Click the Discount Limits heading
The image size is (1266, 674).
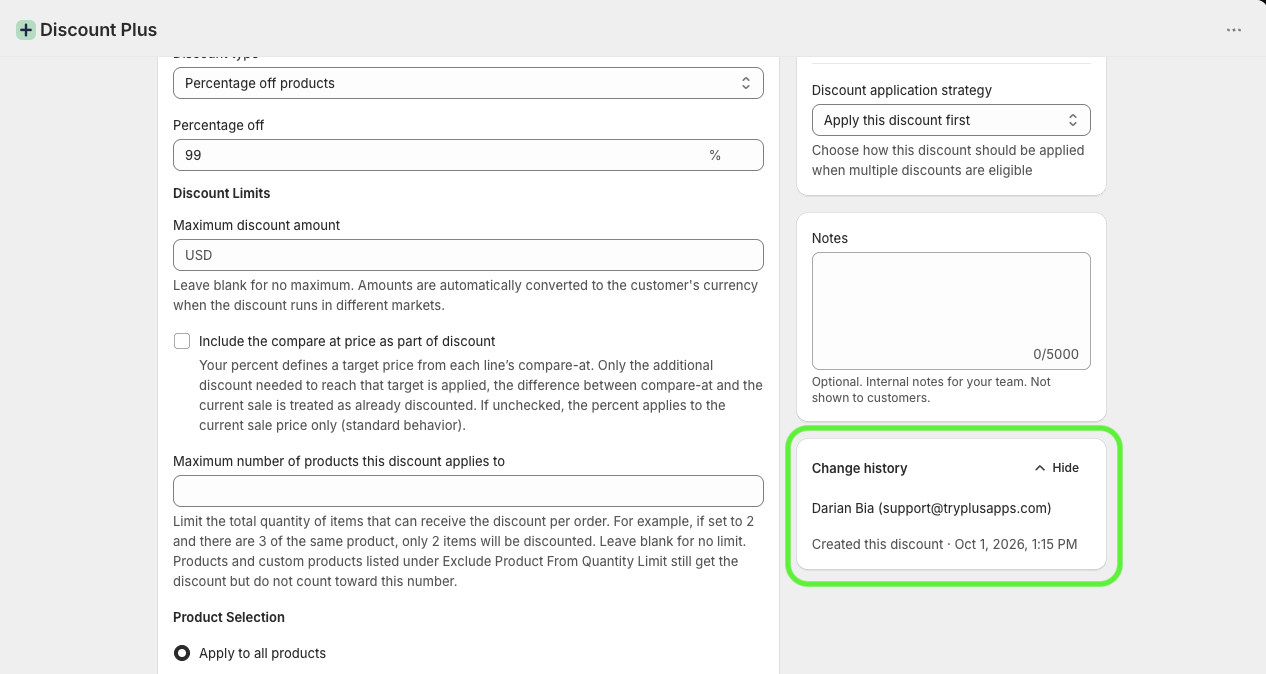click(x=222, y=193)
